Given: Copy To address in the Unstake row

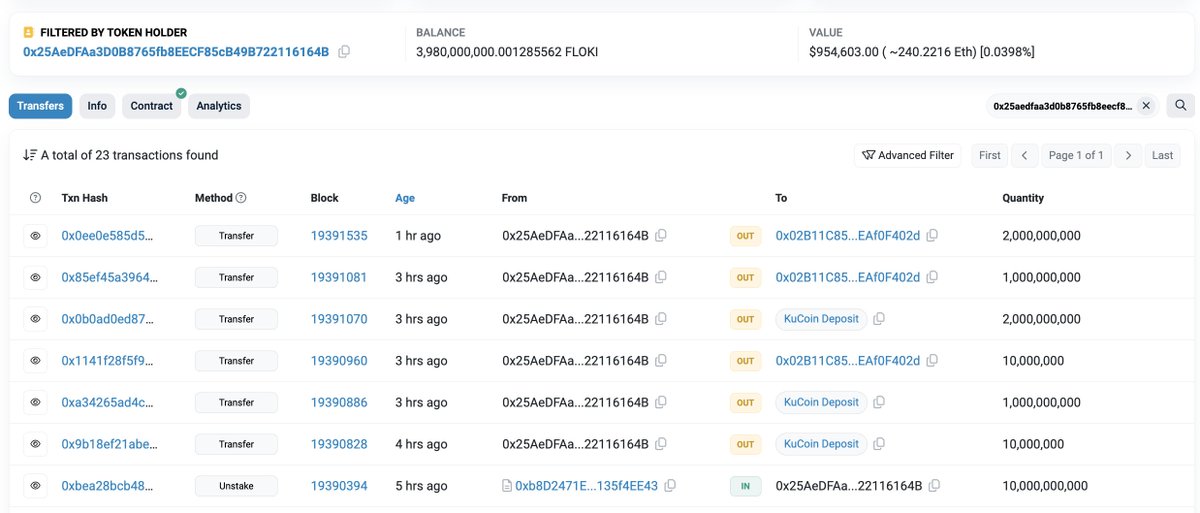Looking at the screenshot, I should click(x=934, y=486).
